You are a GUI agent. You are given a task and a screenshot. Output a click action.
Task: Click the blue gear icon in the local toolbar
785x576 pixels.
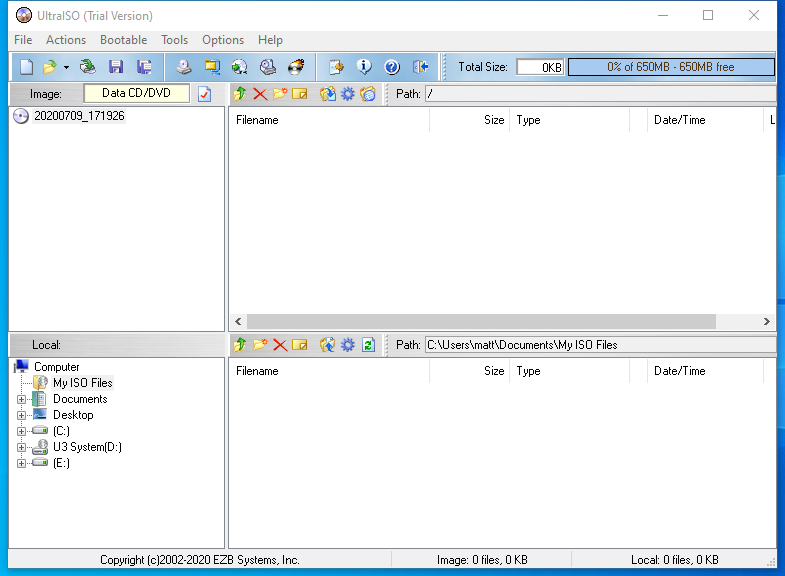[x=347, y=344]
